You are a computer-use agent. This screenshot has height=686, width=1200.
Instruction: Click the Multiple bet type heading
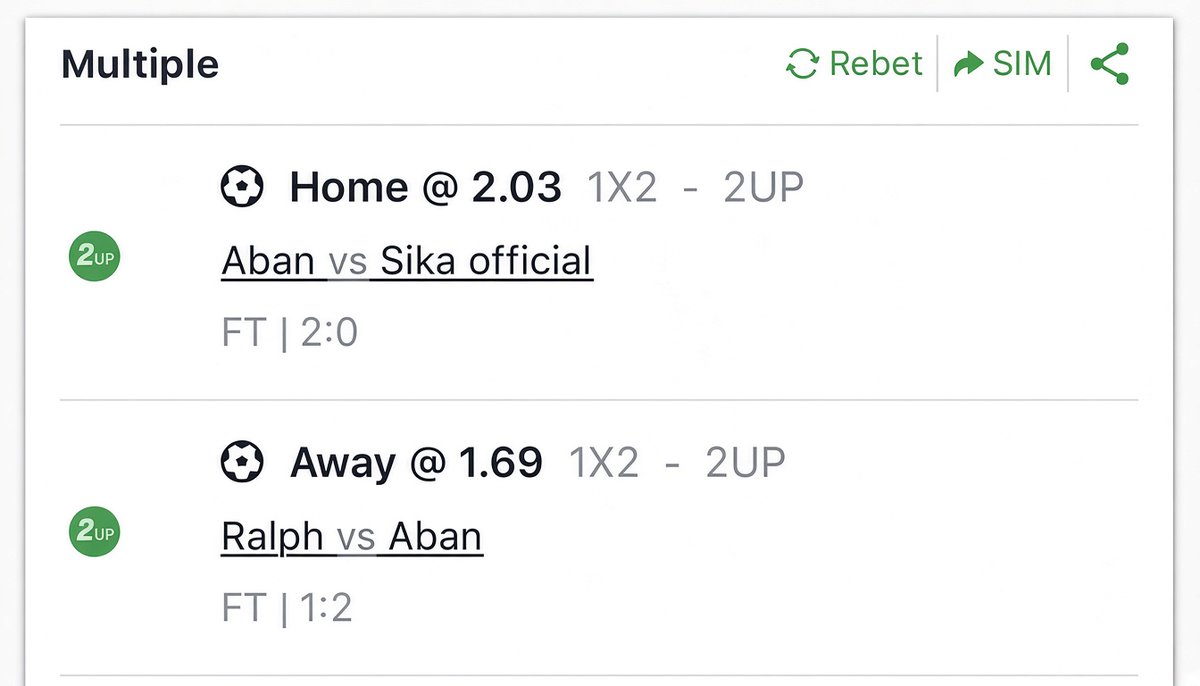tap(140, 64)
